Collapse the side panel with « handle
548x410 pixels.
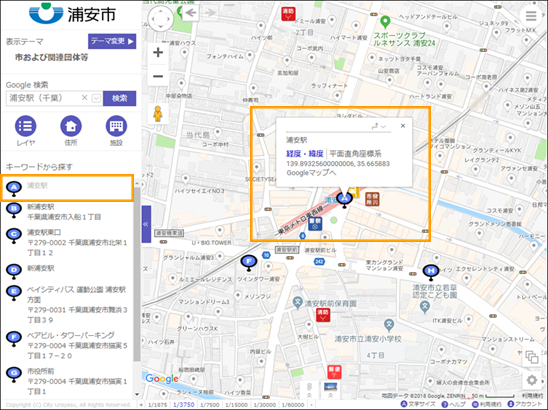point(146,224)
